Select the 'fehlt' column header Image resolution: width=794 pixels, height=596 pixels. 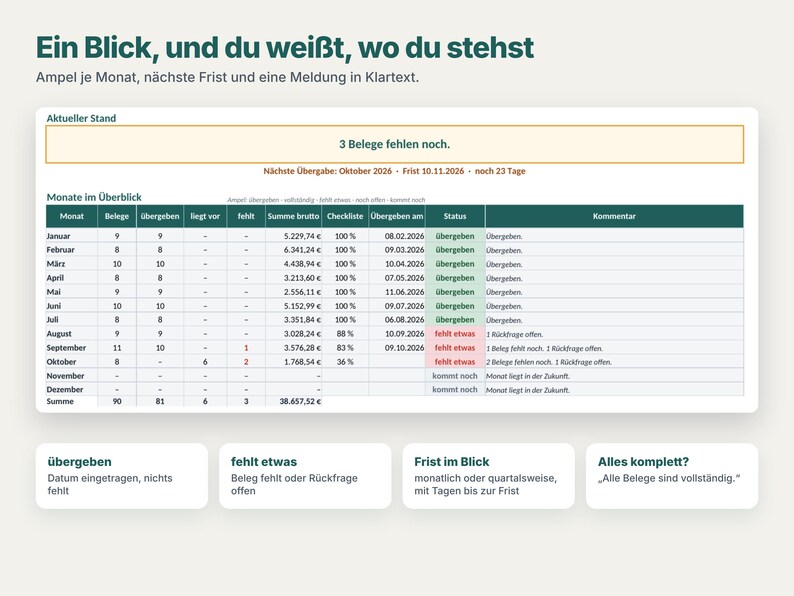[246, 216]
